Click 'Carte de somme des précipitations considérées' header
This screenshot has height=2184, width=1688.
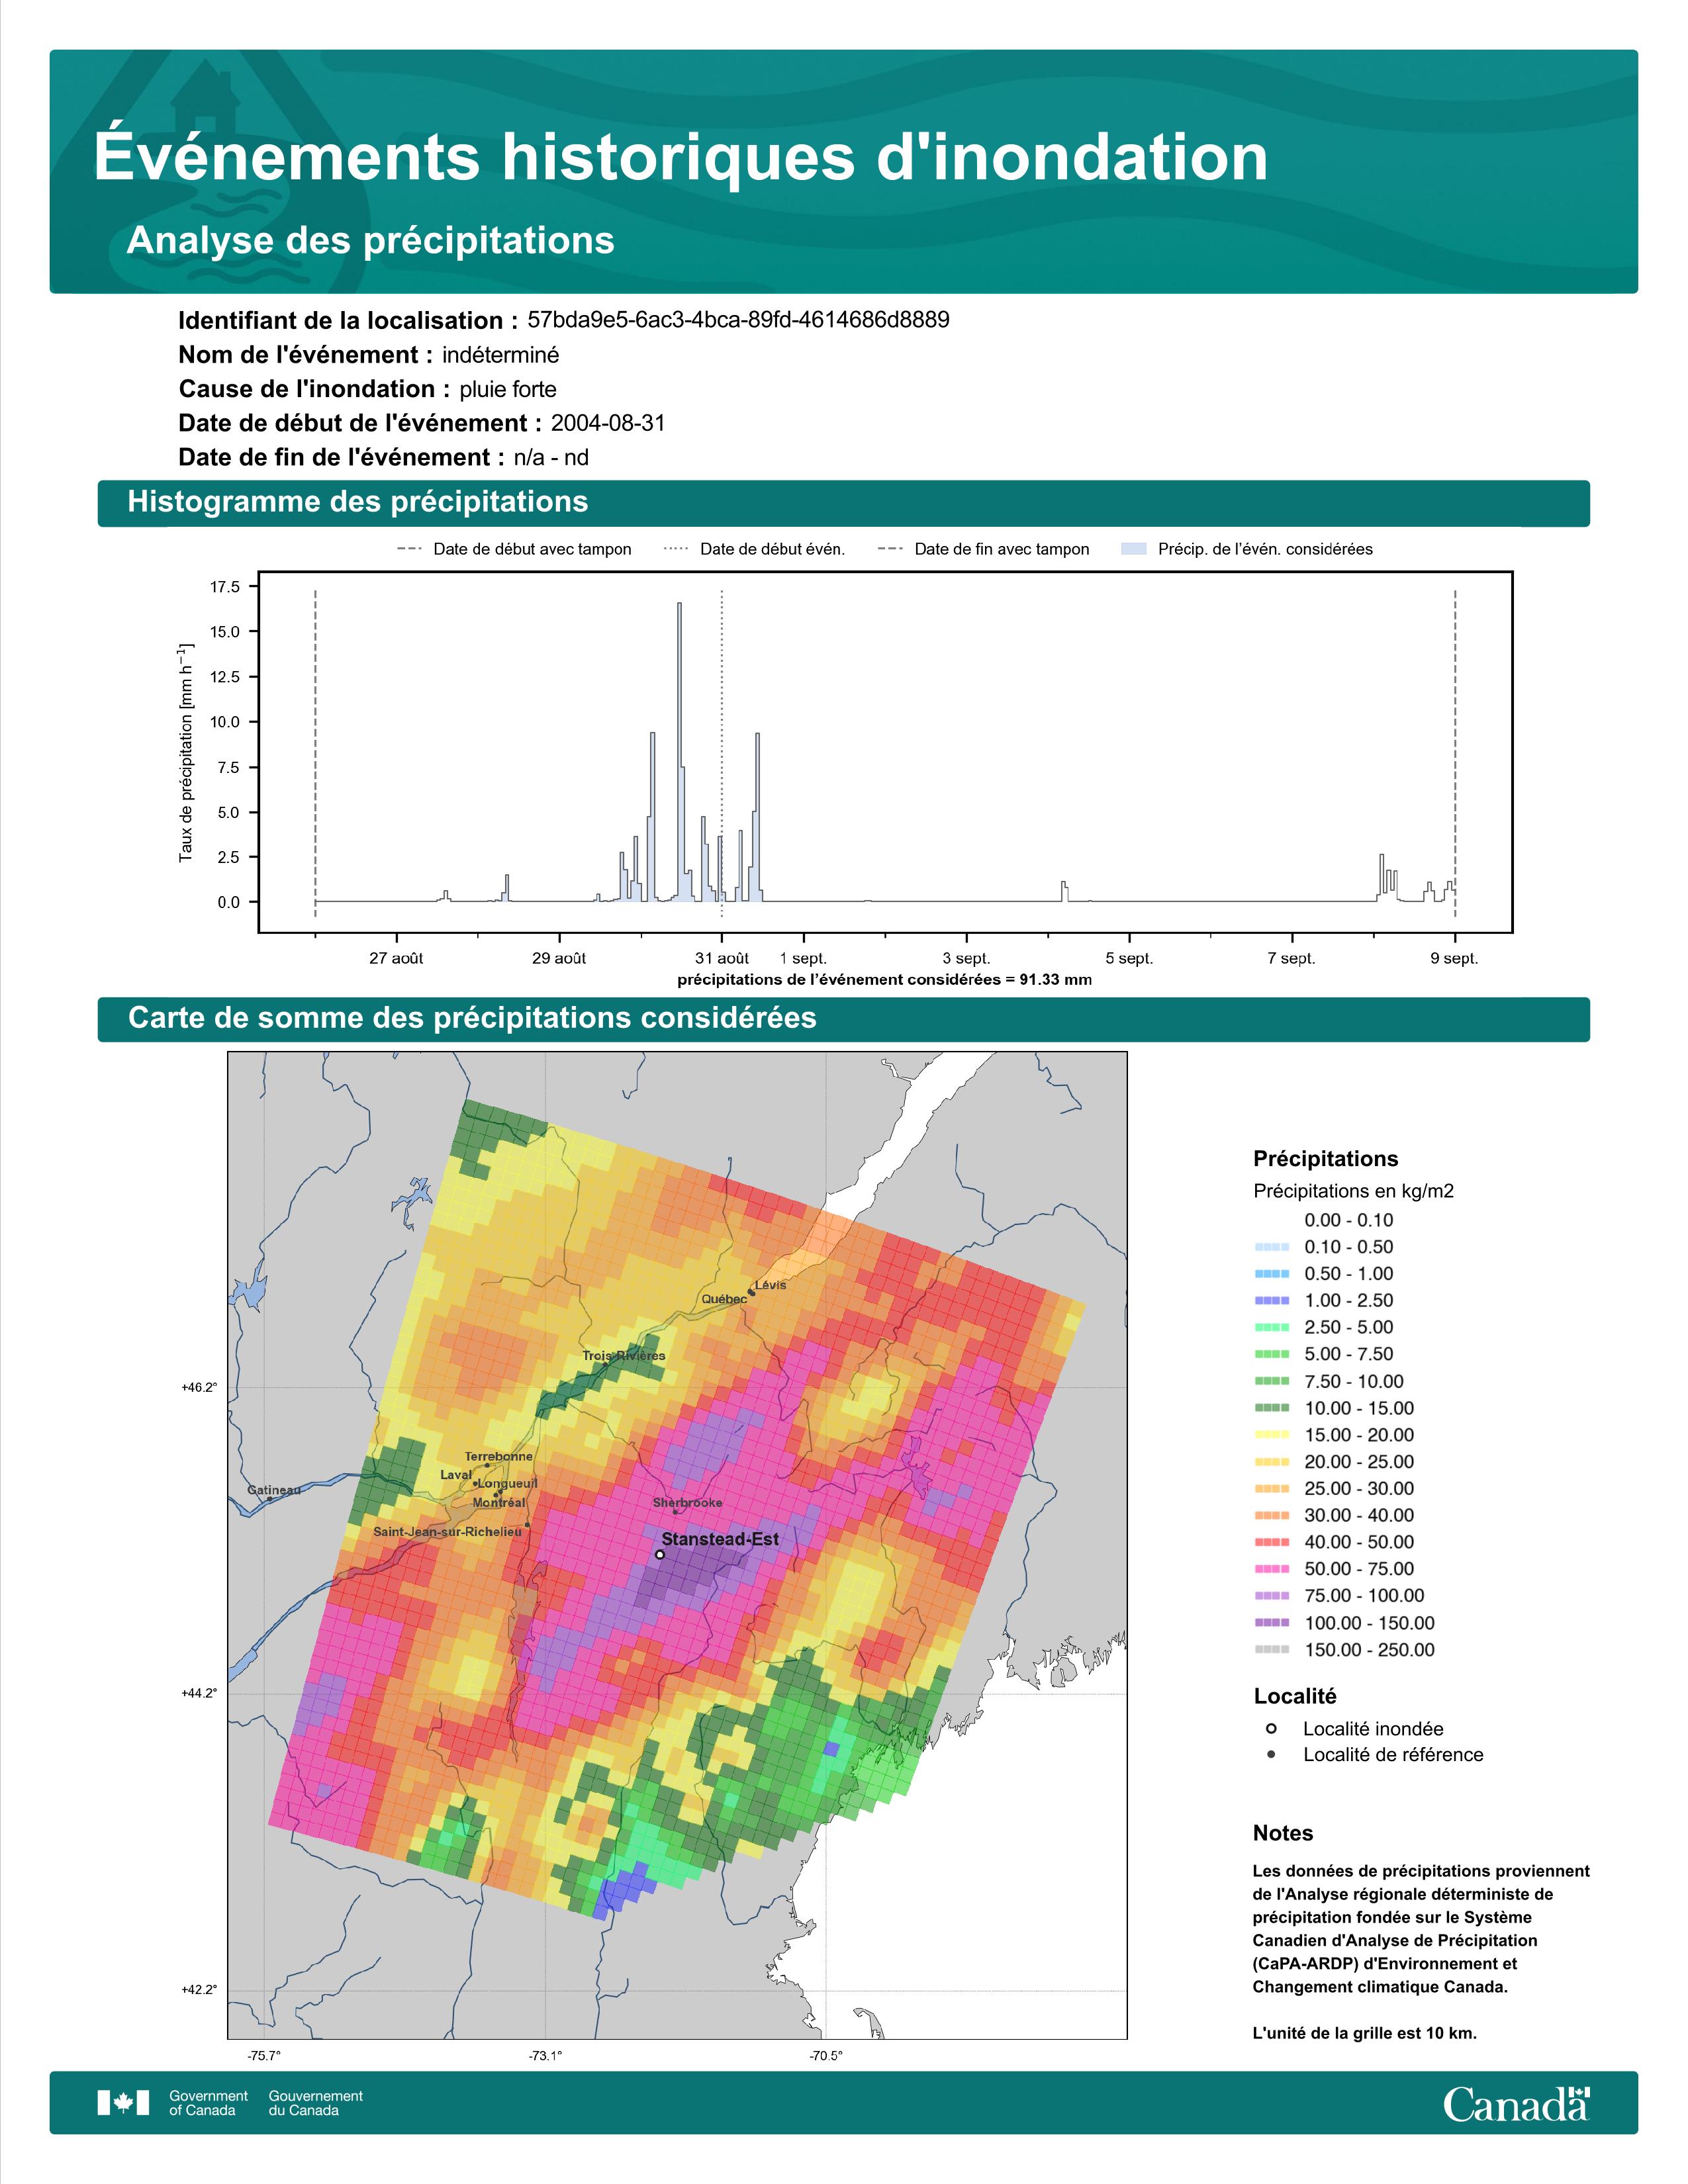click(844, 1019)
